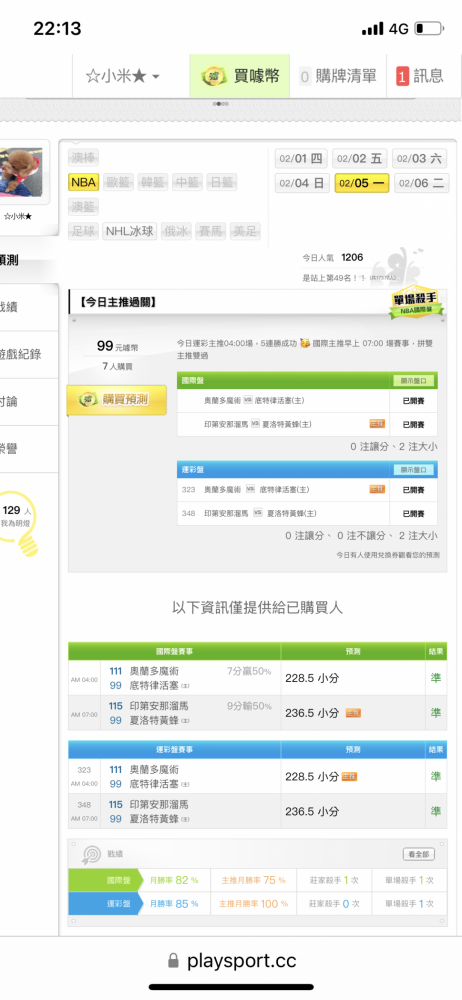Viewport: 462px width, 1000px height.
Task: Click the 99 元噱幣 price text
Action: (x=117, y=346)
